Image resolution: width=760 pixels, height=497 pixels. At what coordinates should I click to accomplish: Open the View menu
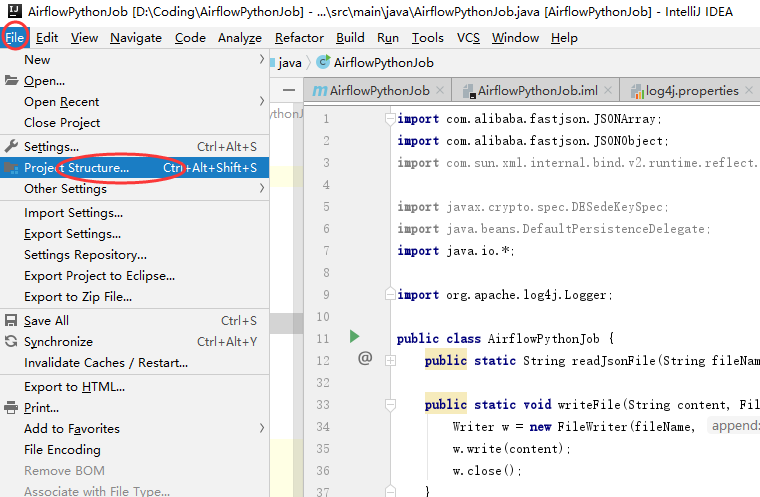pos(84,38)
